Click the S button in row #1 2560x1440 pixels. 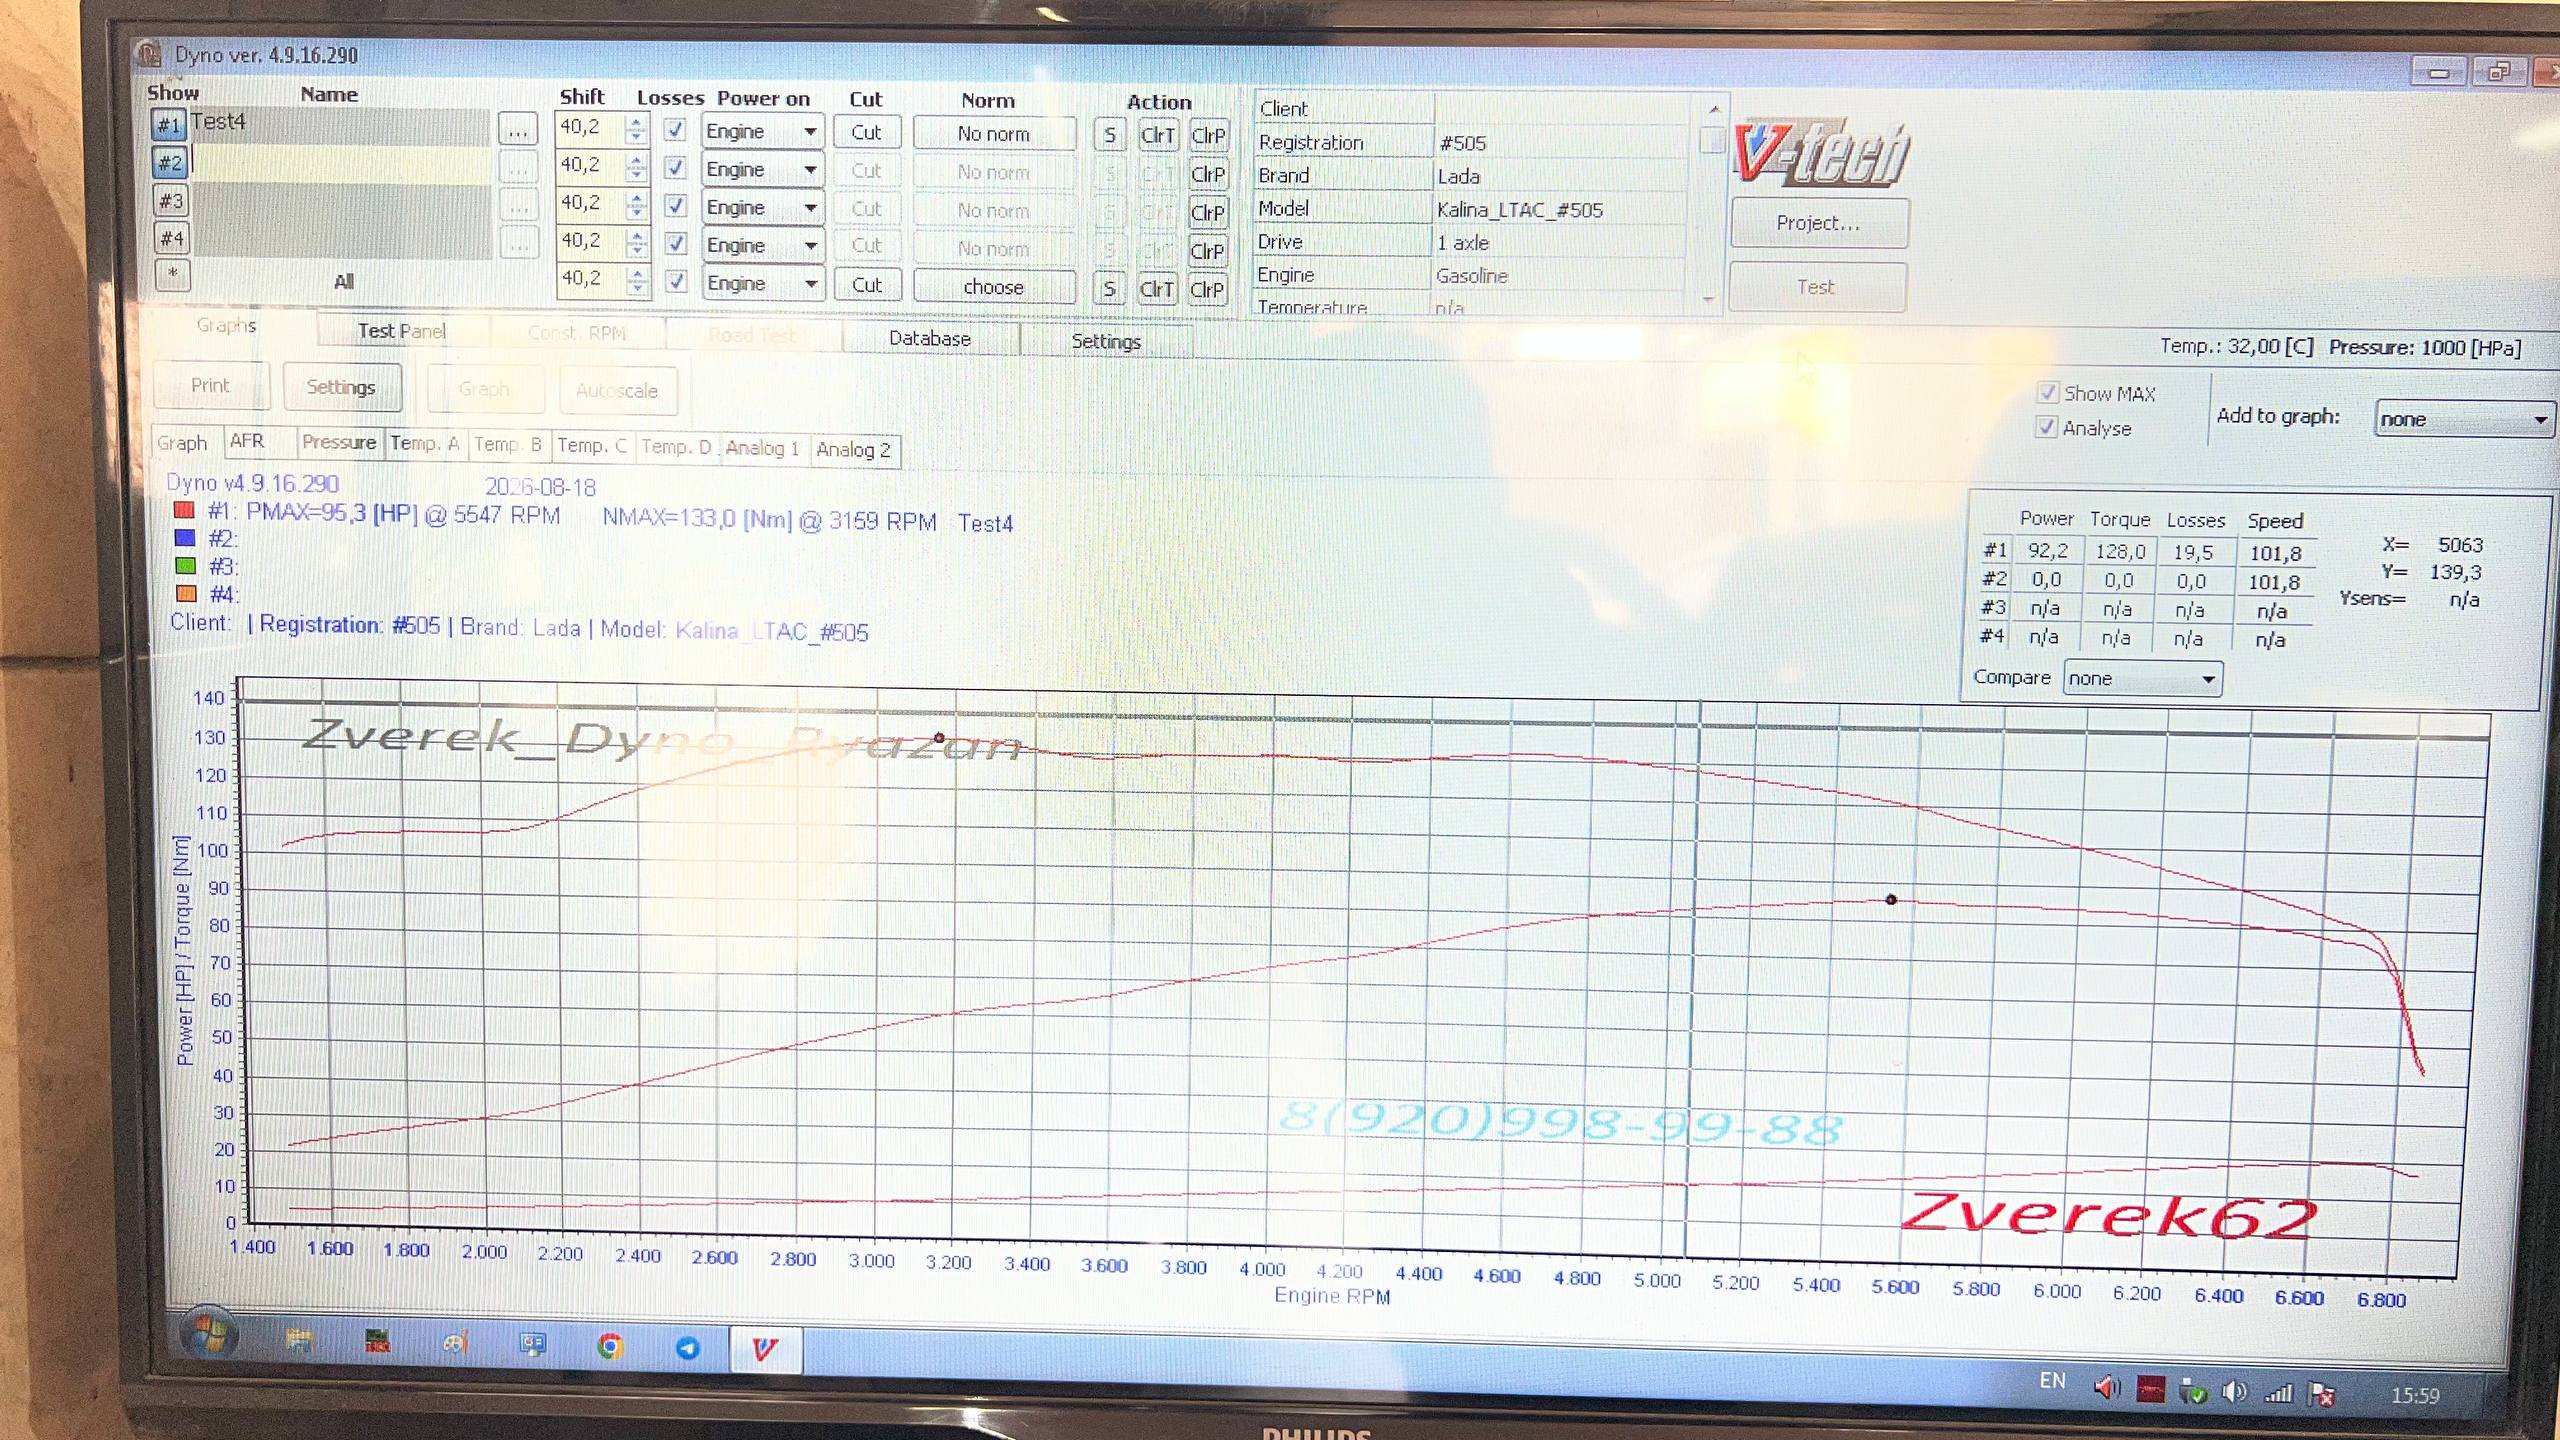tap(1109, 135)
